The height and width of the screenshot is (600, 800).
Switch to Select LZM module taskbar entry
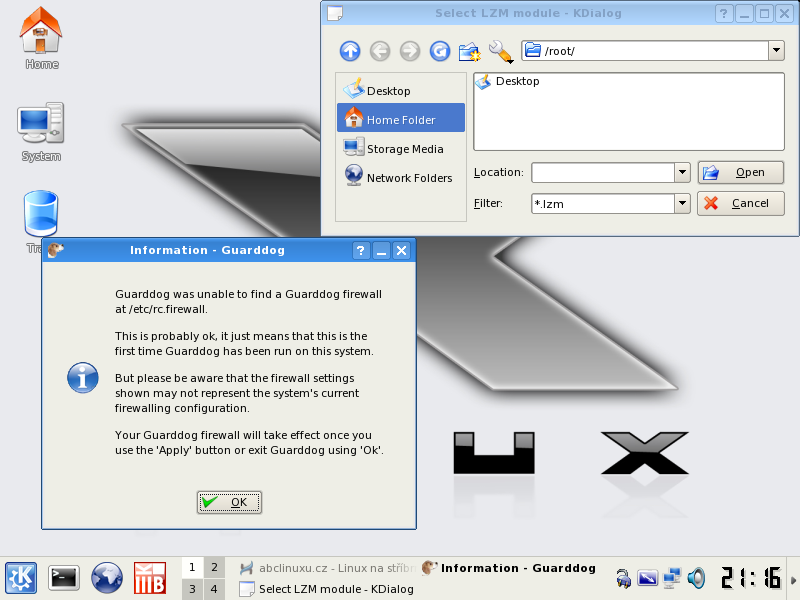point(328,589)
